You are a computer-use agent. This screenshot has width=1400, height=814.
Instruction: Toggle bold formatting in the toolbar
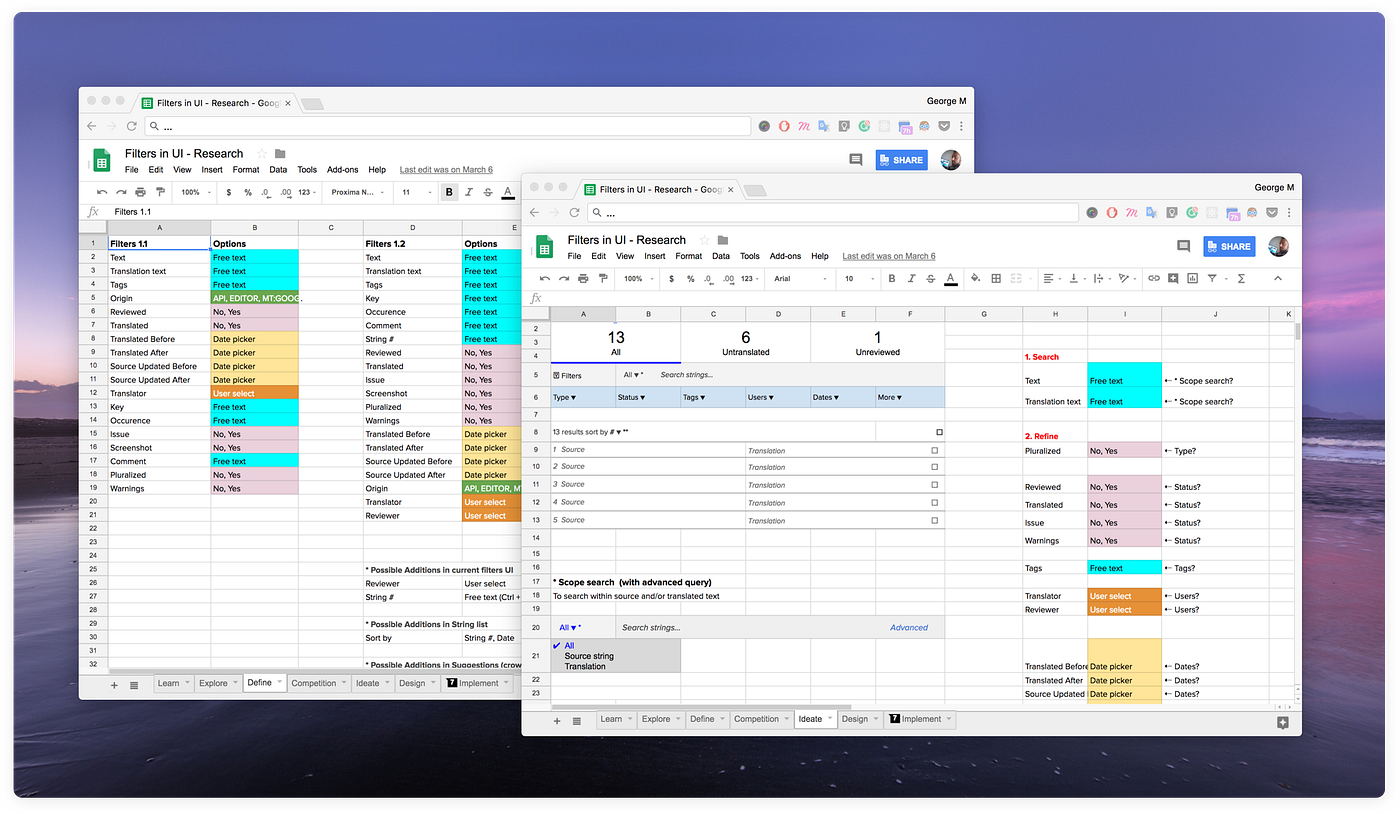click(x=892, y=278)
